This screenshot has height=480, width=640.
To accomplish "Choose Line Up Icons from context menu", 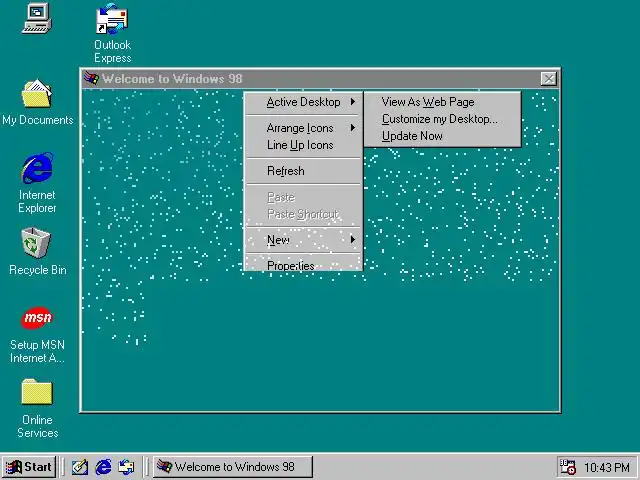I will coord(303,145).
